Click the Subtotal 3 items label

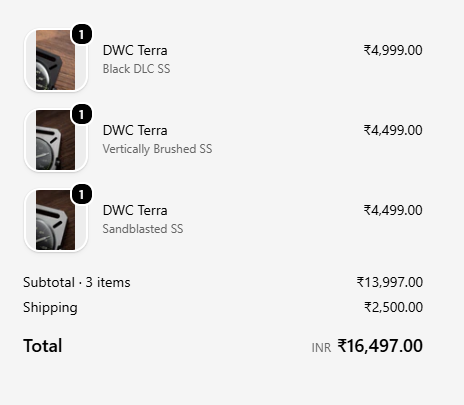pyautogui.click(x=77, y=282)
